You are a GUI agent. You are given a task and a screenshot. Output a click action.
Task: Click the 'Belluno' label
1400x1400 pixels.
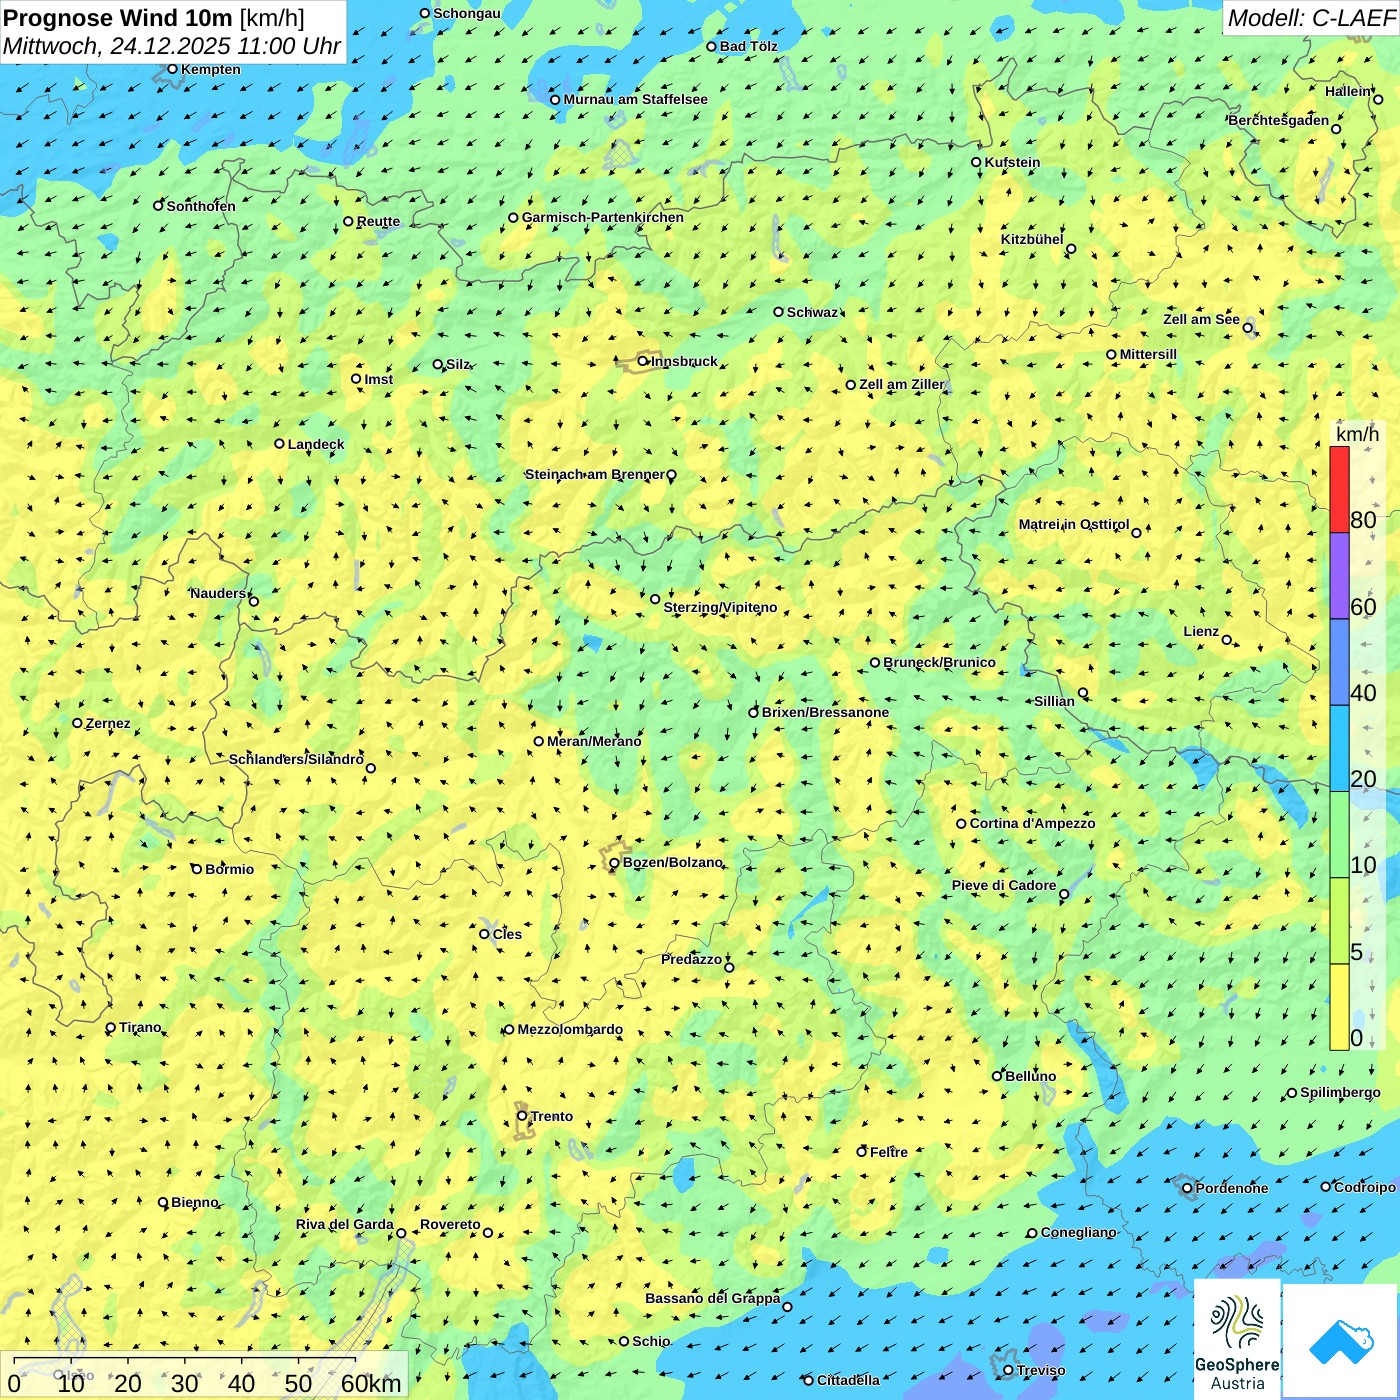coord(1030,1076)
